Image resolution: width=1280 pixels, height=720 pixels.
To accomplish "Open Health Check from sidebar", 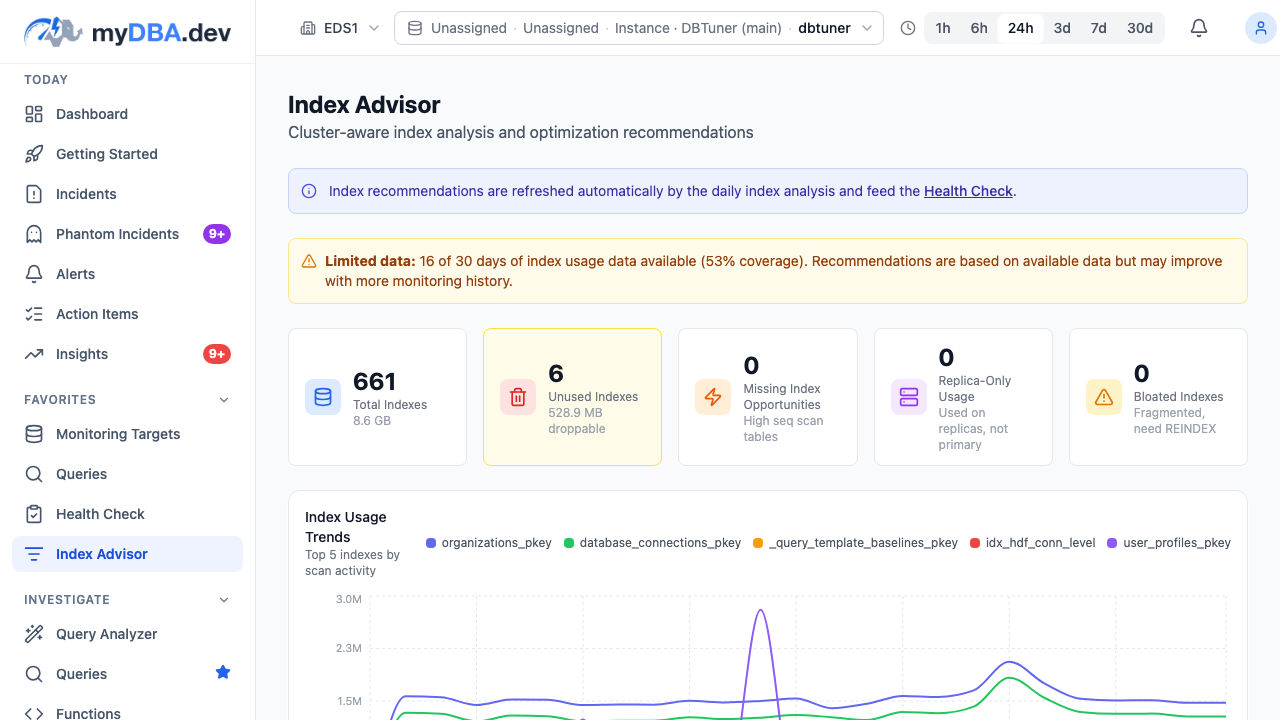I will (127, 514).
